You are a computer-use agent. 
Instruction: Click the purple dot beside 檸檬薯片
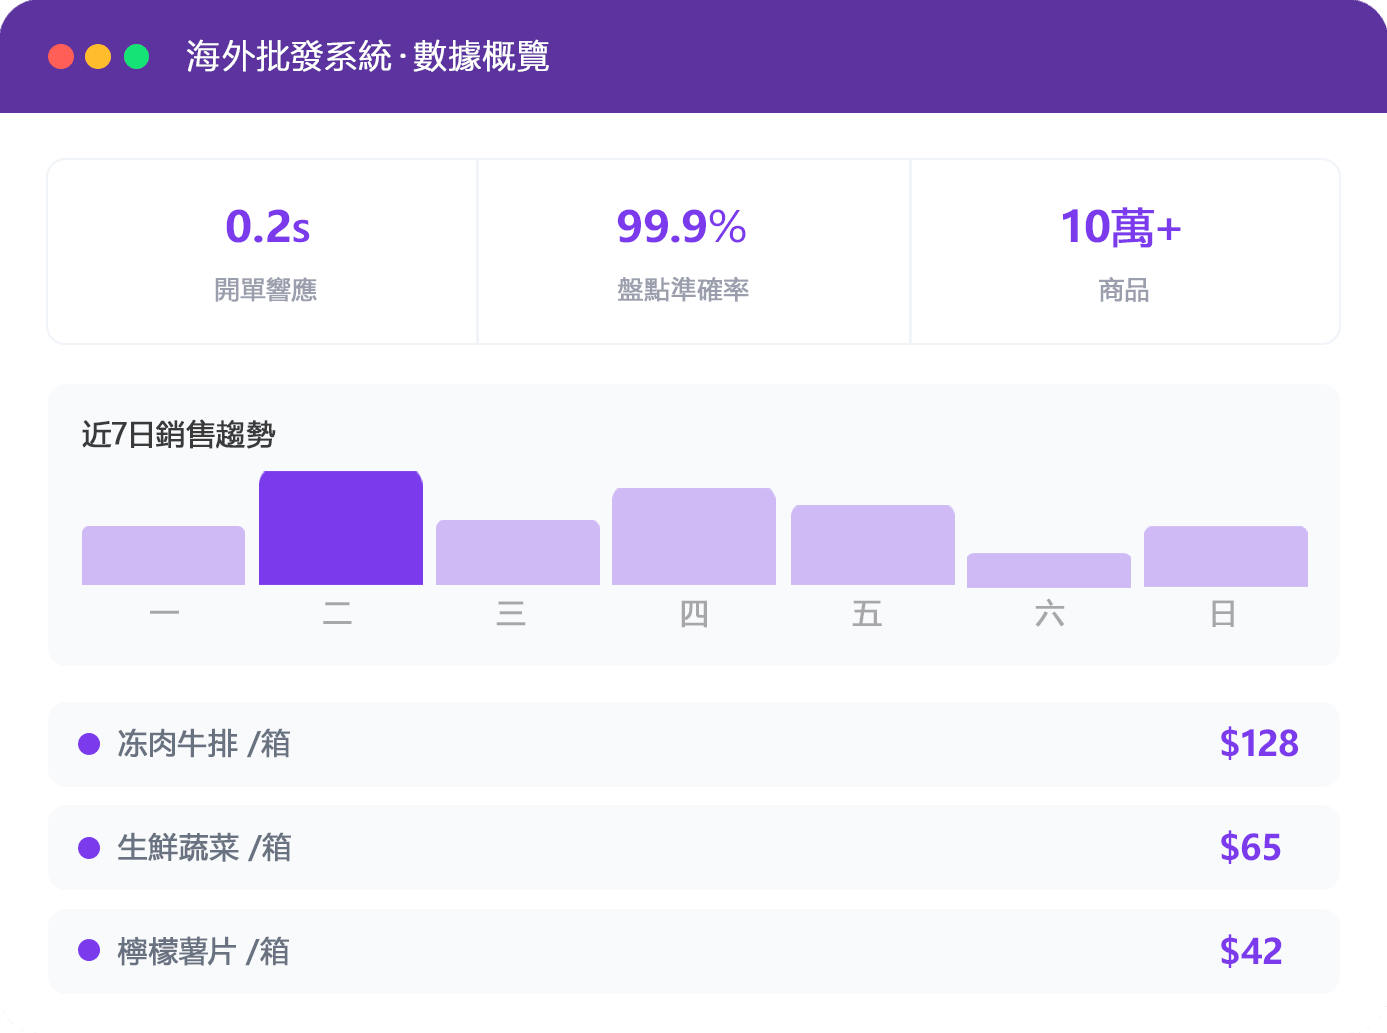[x=89, y=950]
